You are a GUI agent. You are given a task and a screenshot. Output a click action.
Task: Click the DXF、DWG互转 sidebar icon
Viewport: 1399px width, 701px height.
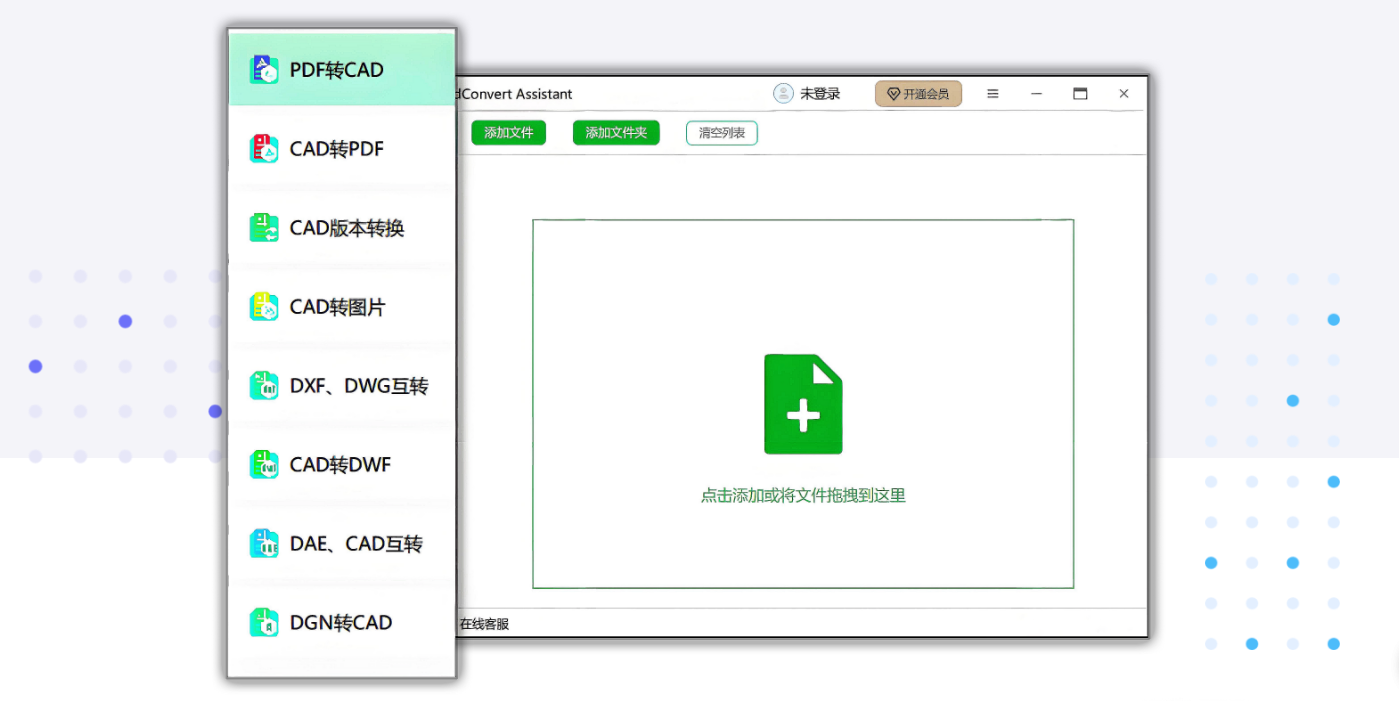(264, 386)
